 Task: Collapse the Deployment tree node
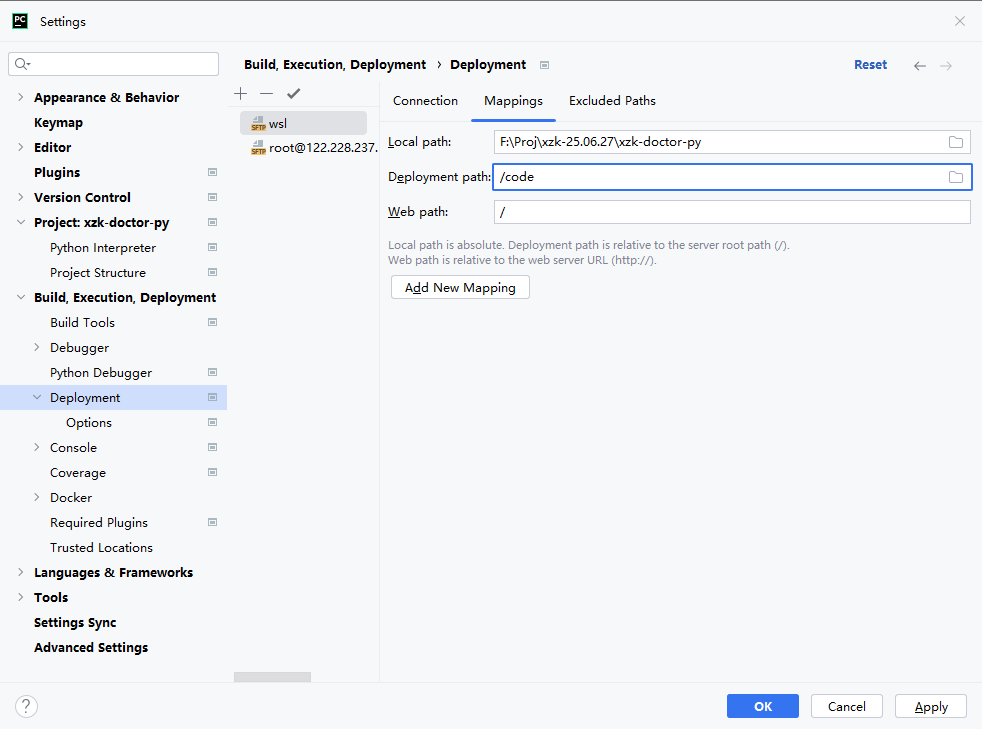click(37, 397)
